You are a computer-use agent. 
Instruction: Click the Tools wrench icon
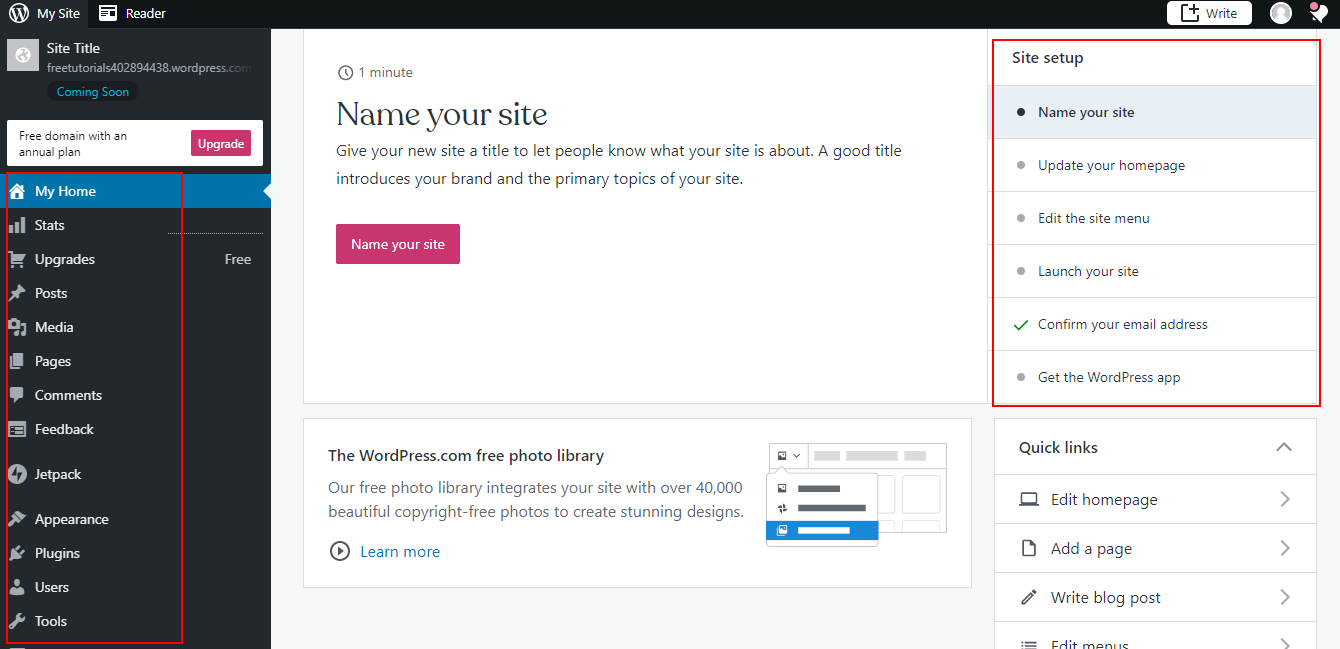17,621
